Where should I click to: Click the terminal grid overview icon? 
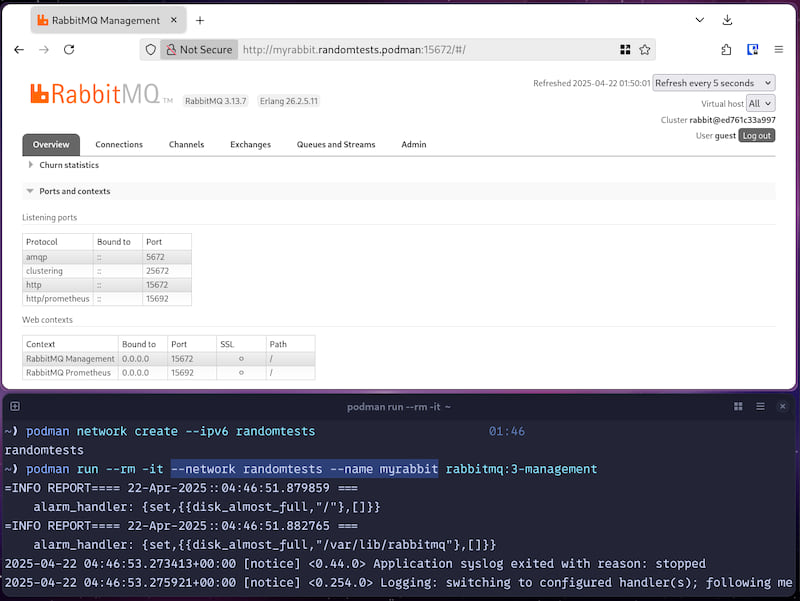[738, 406]
